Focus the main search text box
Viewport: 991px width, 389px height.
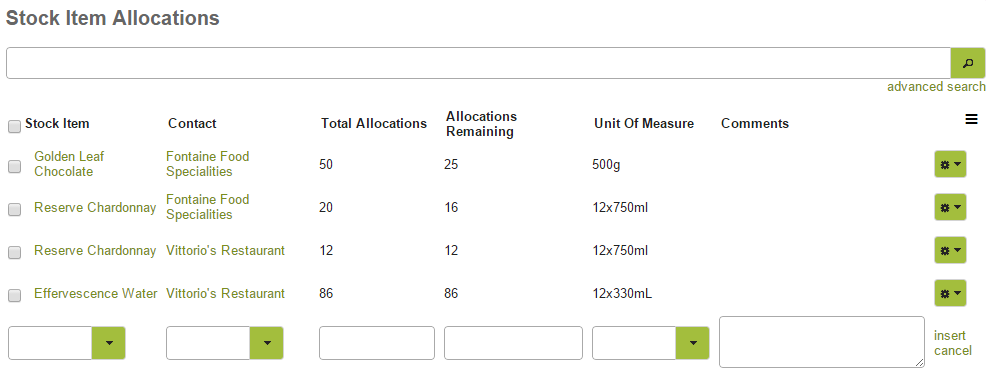tap(478, 63)
